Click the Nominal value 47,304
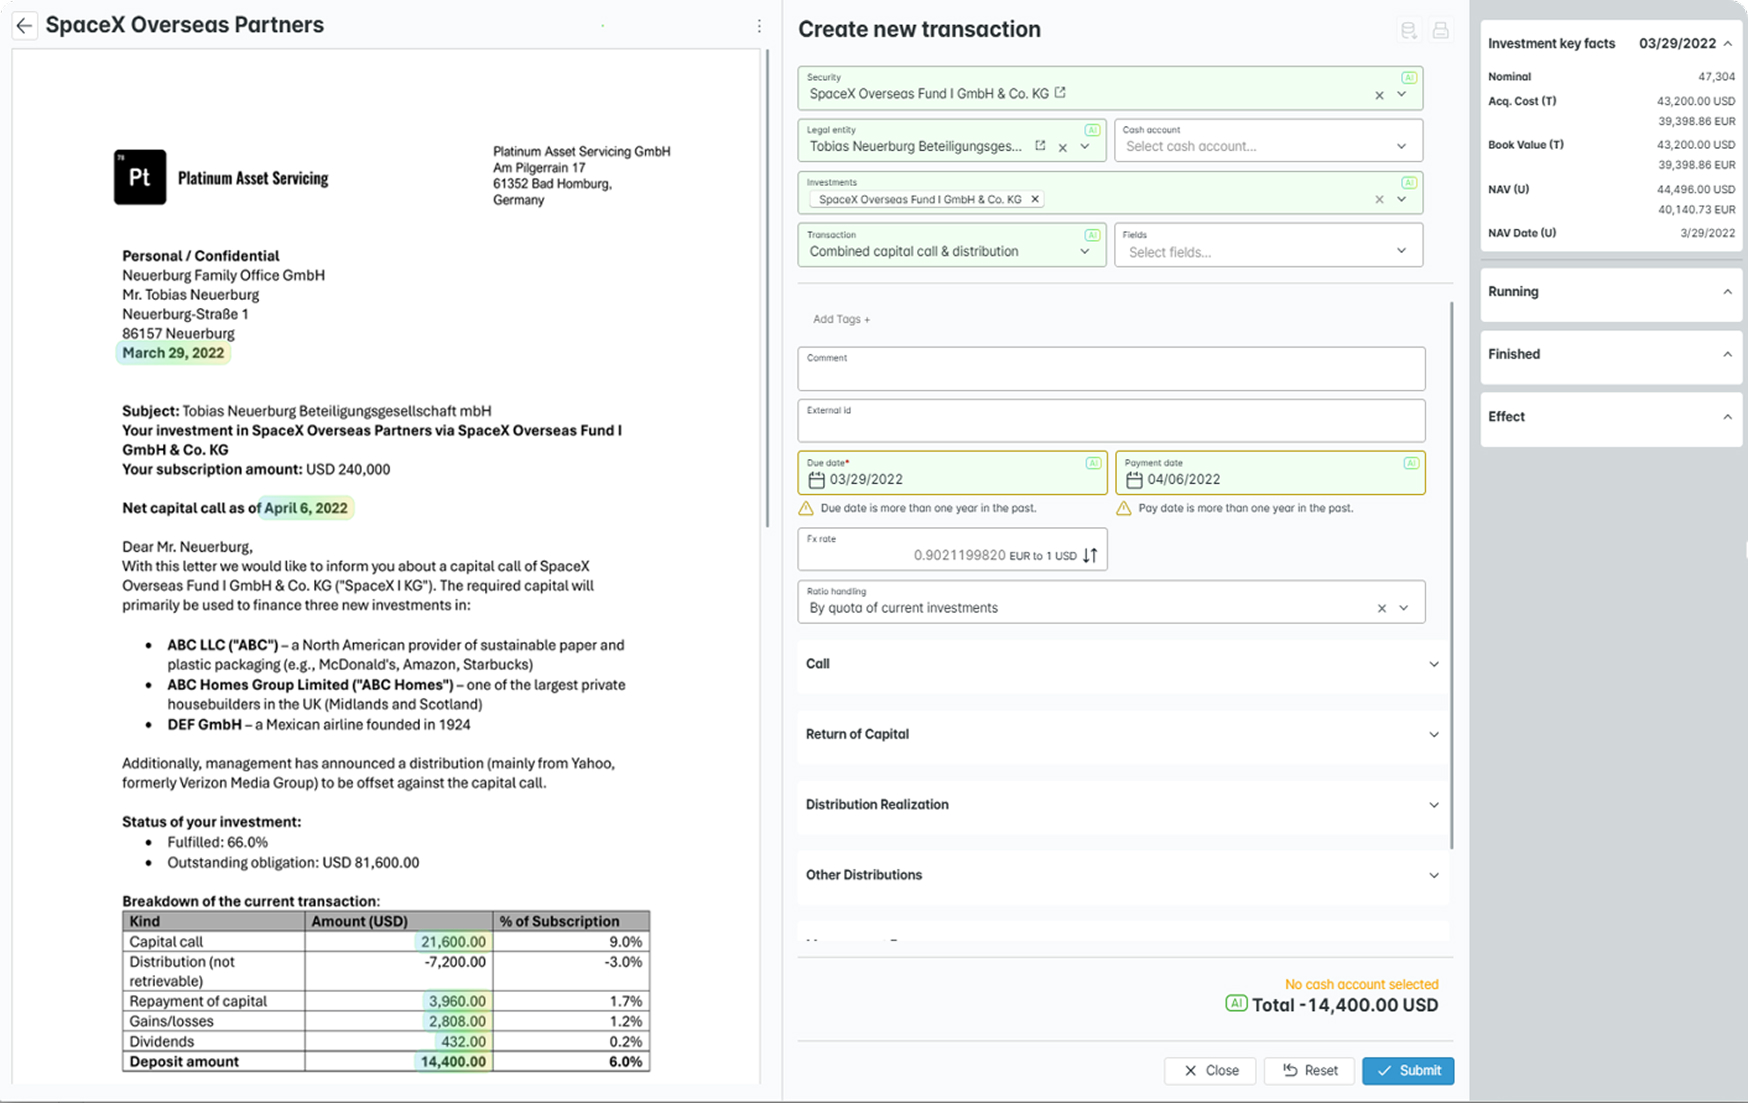 pos(1716,77)
